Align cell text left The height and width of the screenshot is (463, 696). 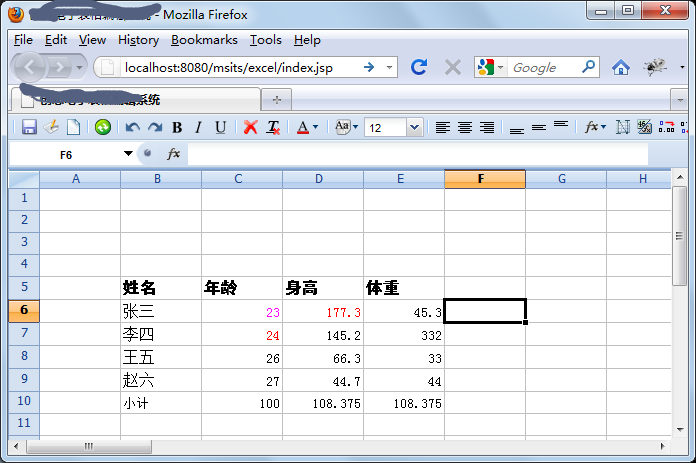click(x=443, y=128)
